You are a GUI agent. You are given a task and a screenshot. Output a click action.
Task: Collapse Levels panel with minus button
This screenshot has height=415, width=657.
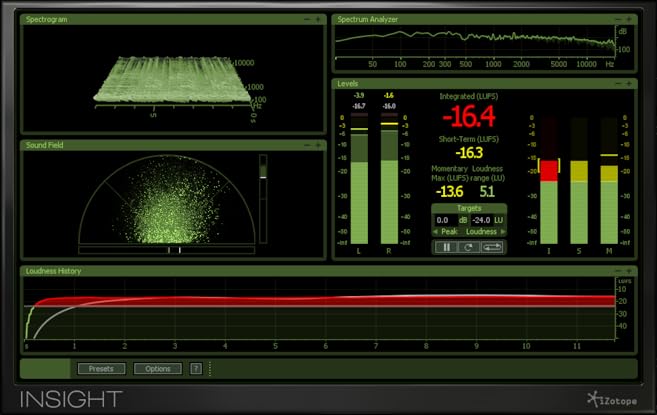click(618, 84)
